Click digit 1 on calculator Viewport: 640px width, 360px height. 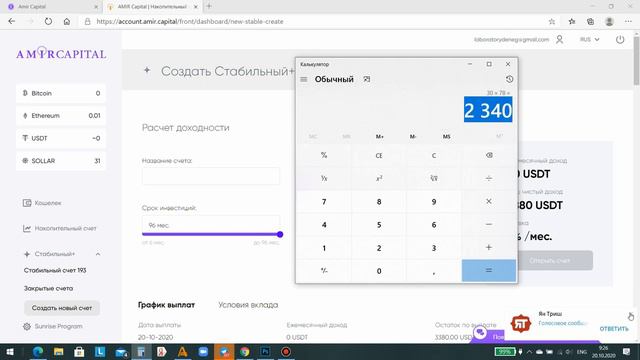coord(324,248)
